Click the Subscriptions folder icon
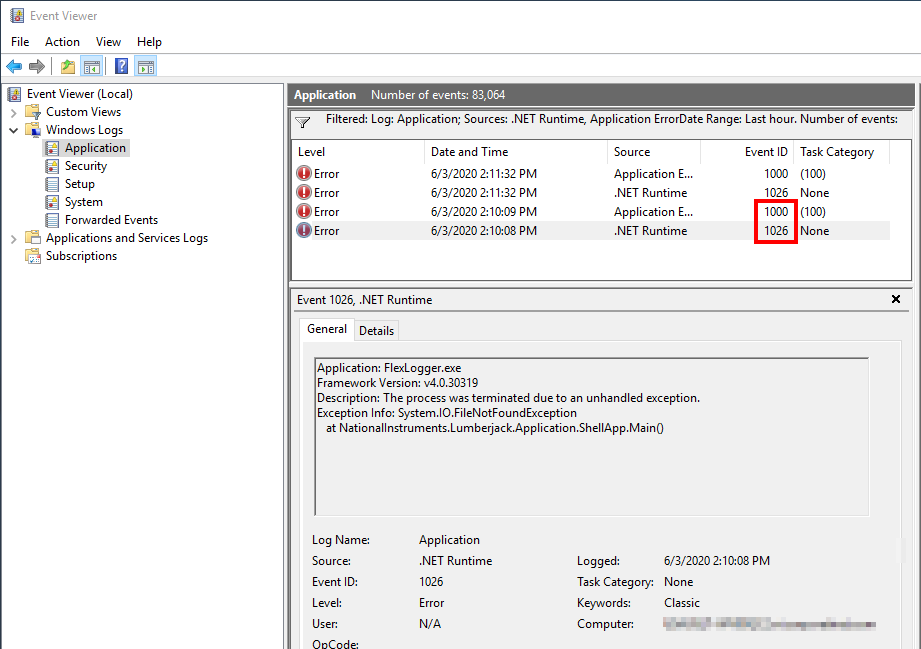Screen dimensions: 921x649 click(x=33, y=256)
